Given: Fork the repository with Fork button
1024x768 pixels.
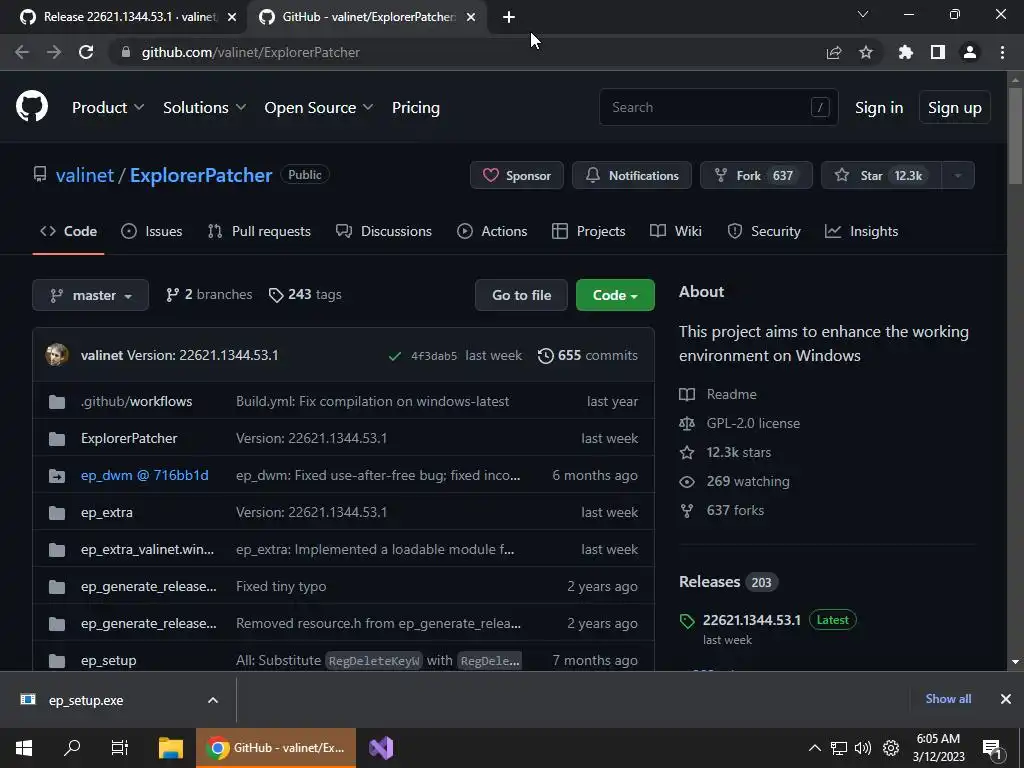Looking at the screenshot, I should point(756,175).
